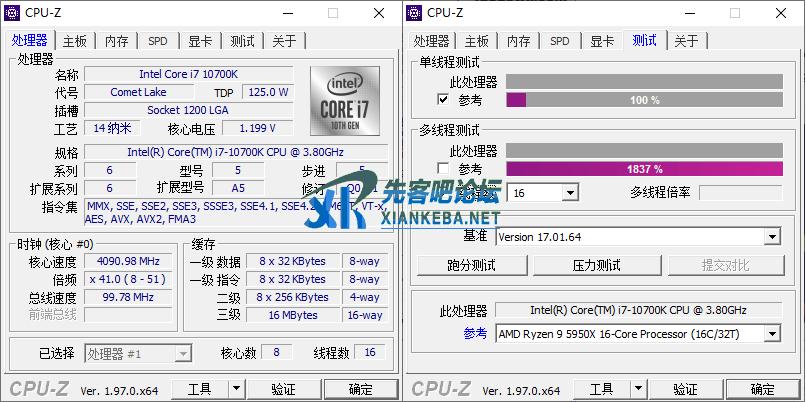Enable the multi-thread 参考 checkbox
The width and height of the screenshot is (806, 402).
click(443, 169)
